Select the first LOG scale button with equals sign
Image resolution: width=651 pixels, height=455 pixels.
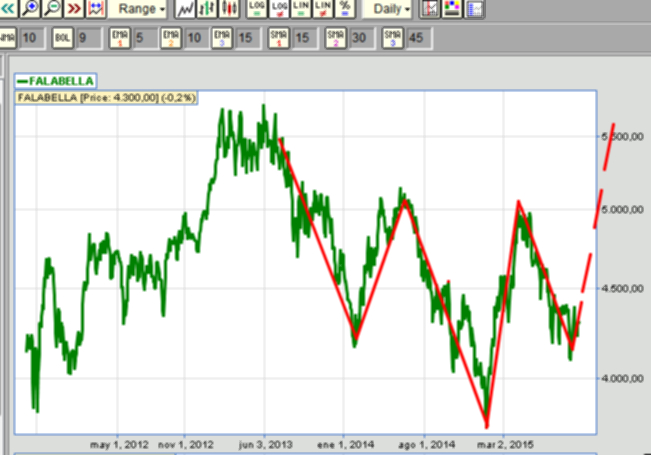click(257, 8)
